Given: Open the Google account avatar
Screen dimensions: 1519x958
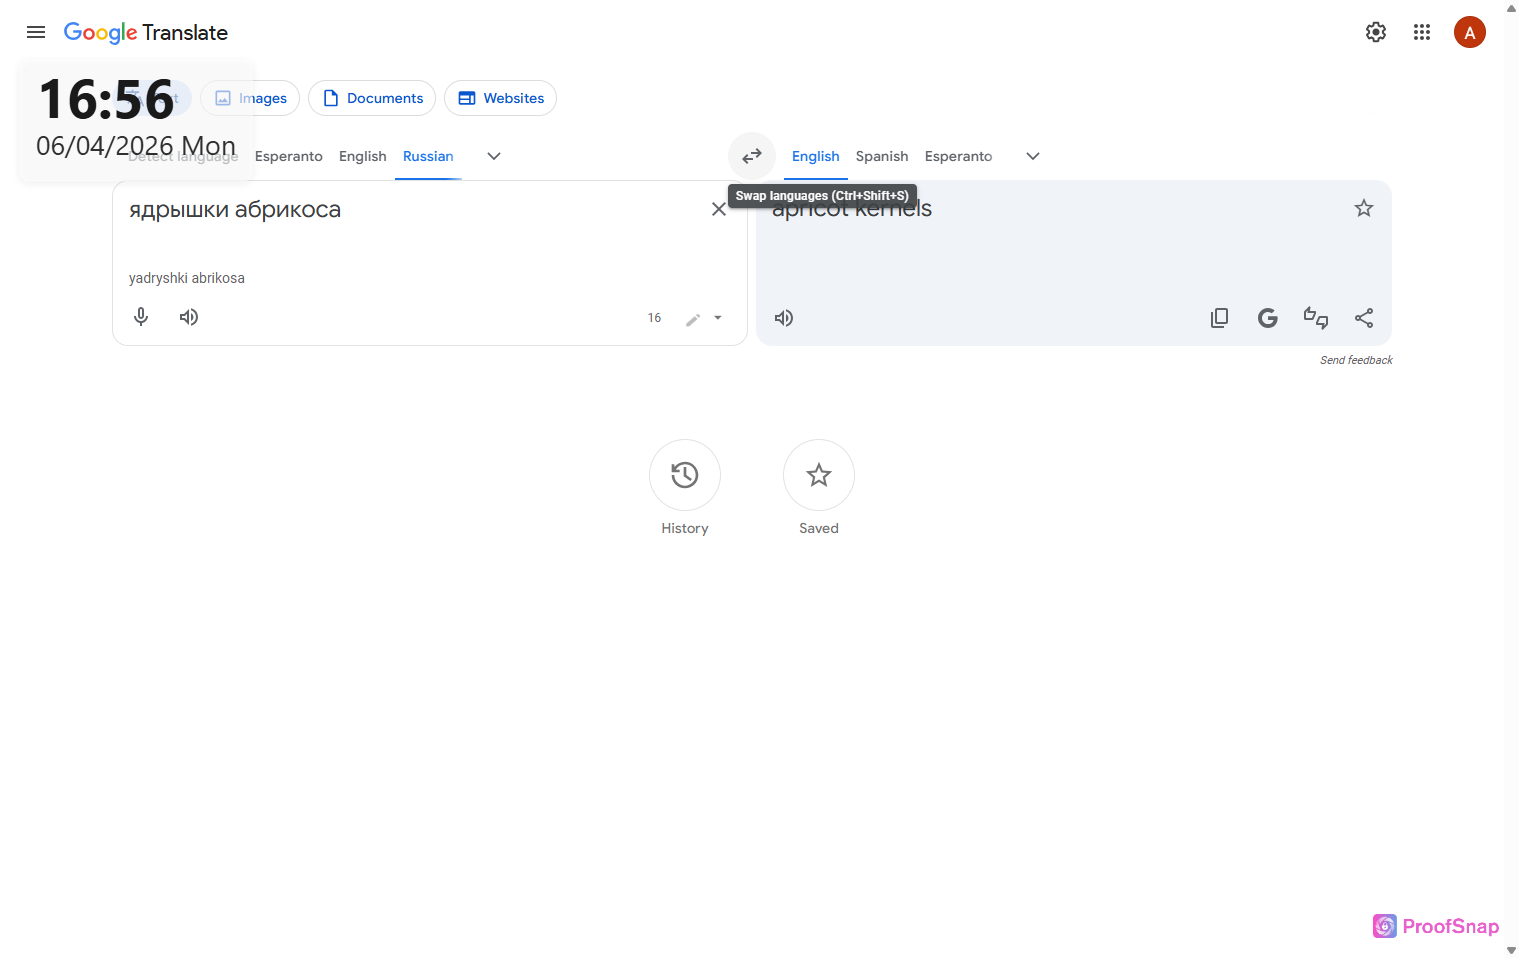Looking at the screenshot, I should pyautogui.click(x=1470, y=32).
